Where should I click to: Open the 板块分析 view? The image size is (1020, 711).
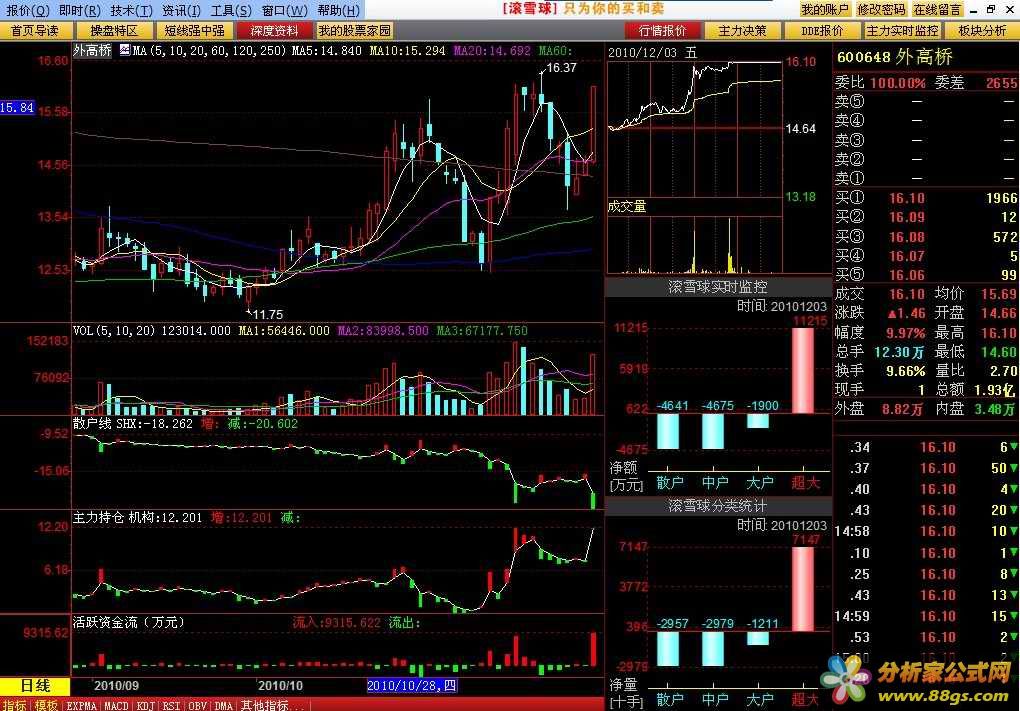(982, 31)
